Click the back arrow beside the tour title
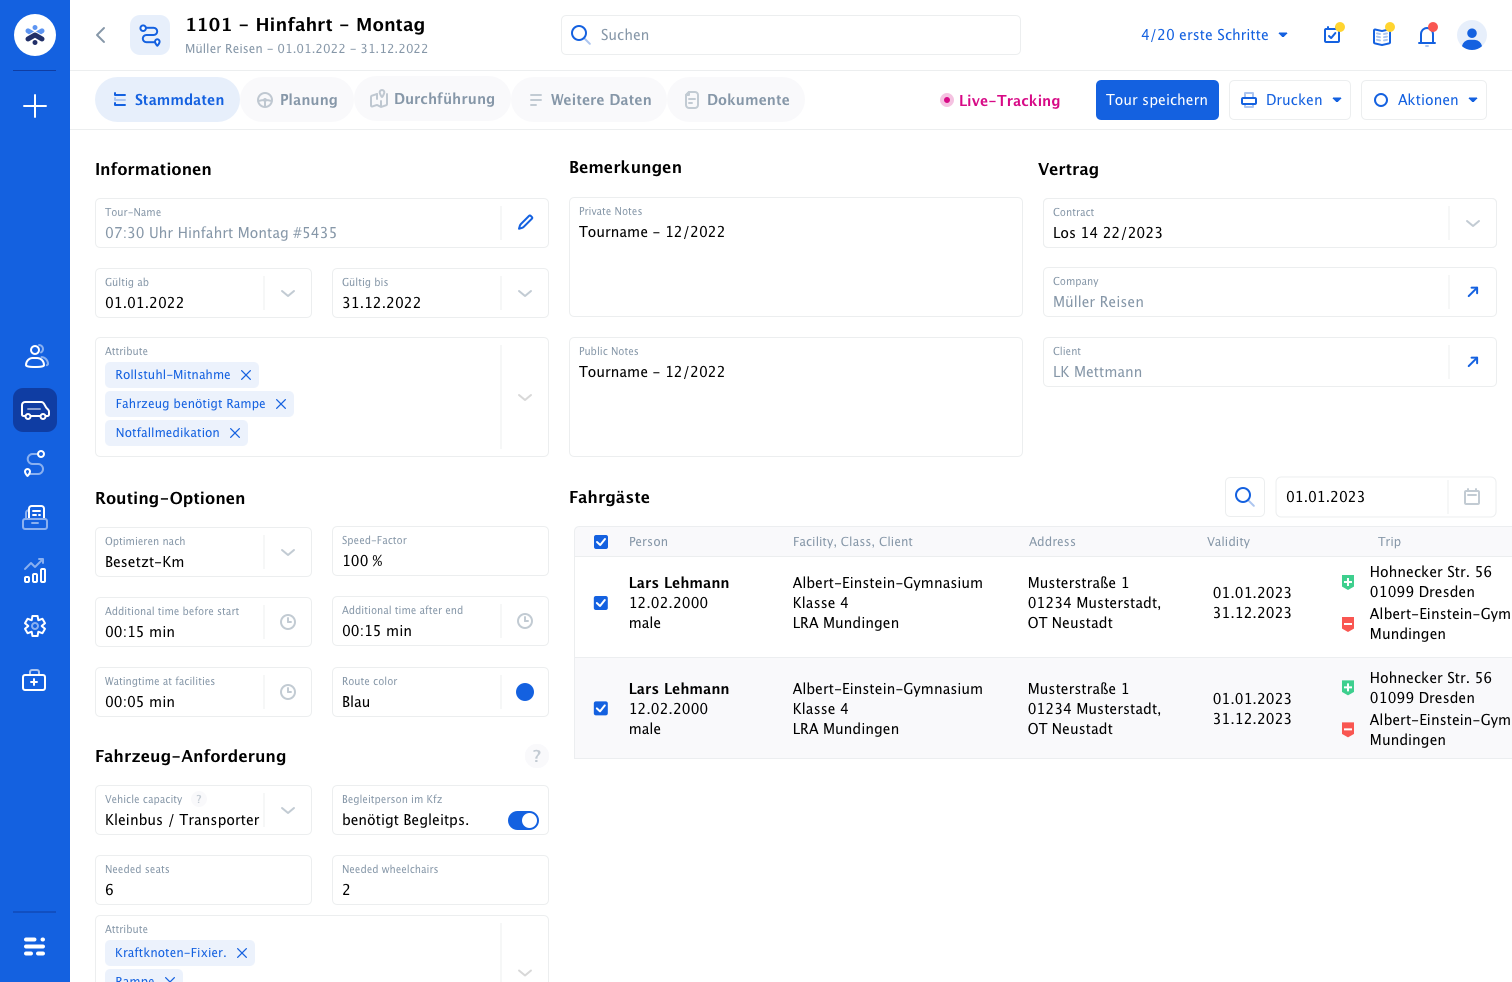The width and height of the screenshot is (1512, 982). (x=101, y=35)
